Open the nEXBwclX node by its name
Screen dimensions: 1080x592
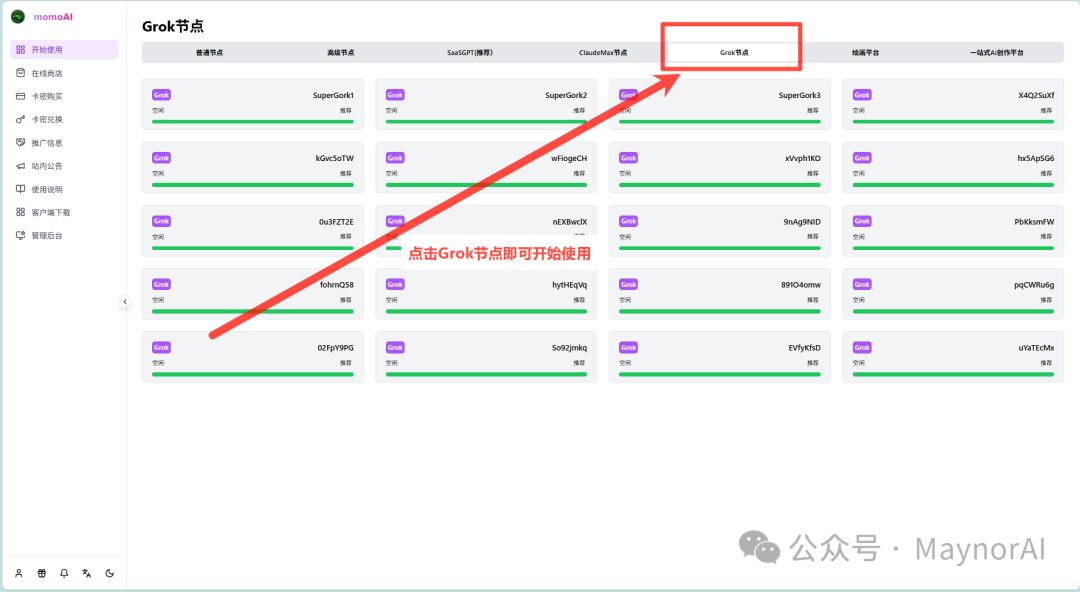(x=570, y=222)
